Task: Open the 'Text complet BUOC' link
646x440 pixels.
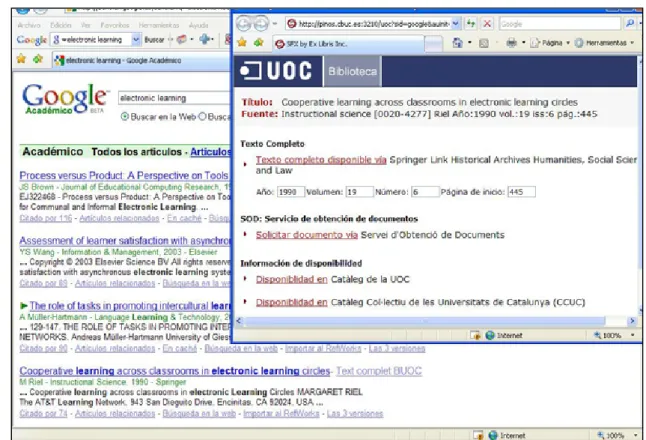Action: [x=379, y=371]
